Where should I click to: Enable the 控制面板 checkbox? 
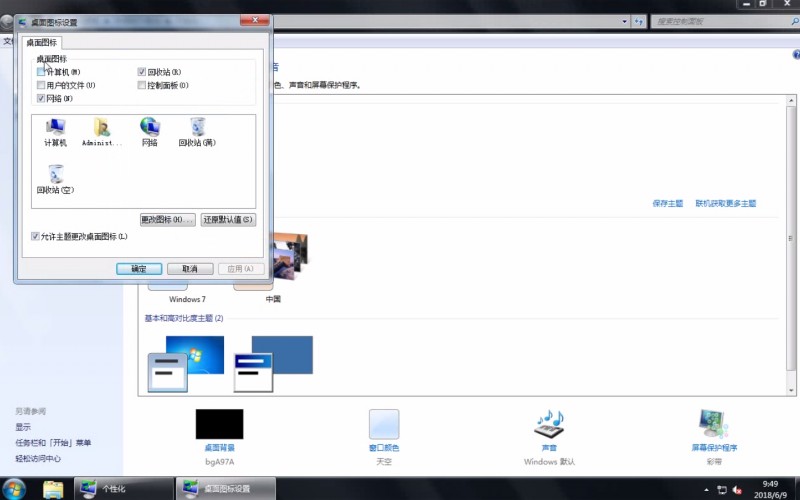click(142, 85)
